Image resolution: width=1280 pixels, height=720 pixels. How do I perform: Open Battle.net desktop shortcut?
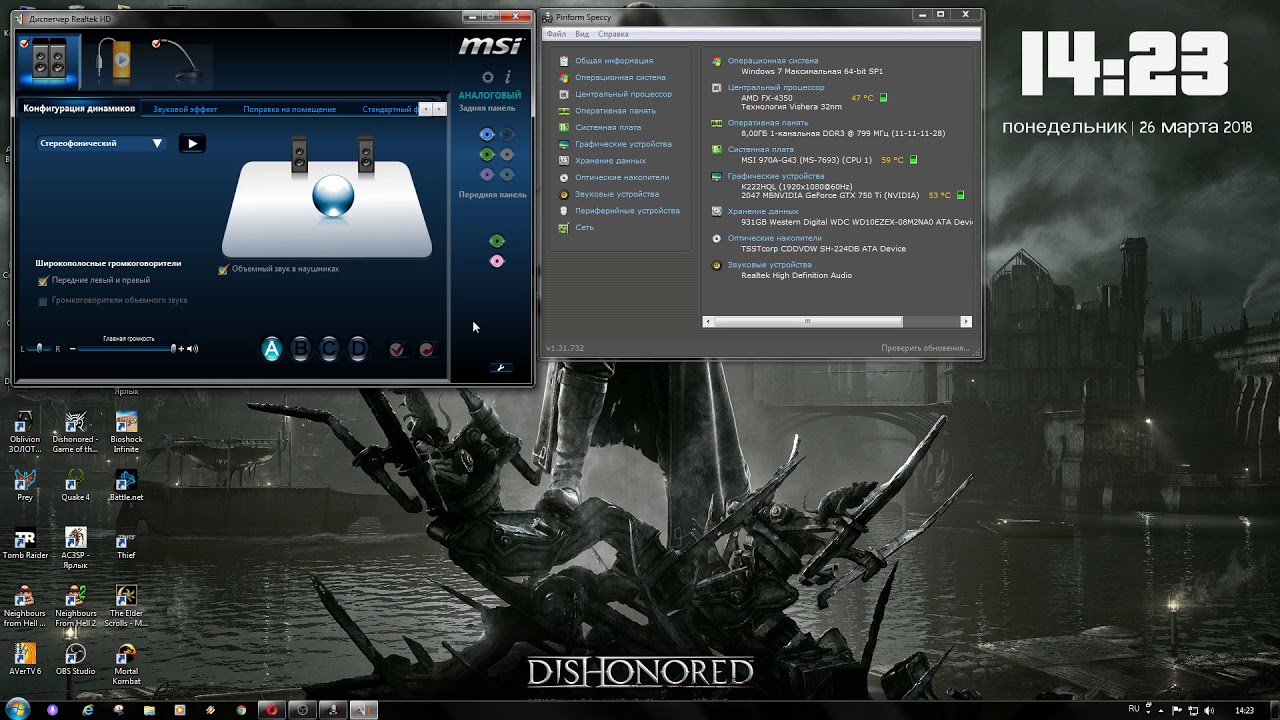[126, 486]
